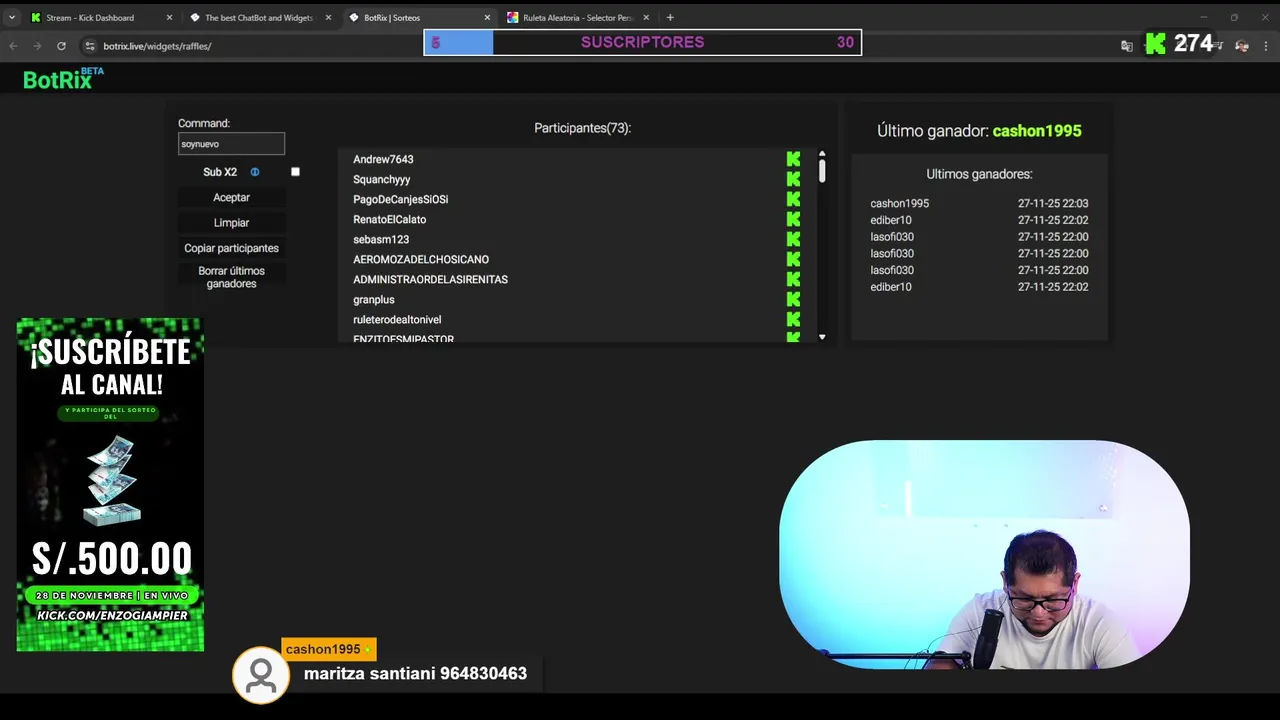Viewport: 1280px width, 720px height.
Task: Click the participants list scrollbar thumb
Action: 822,171
